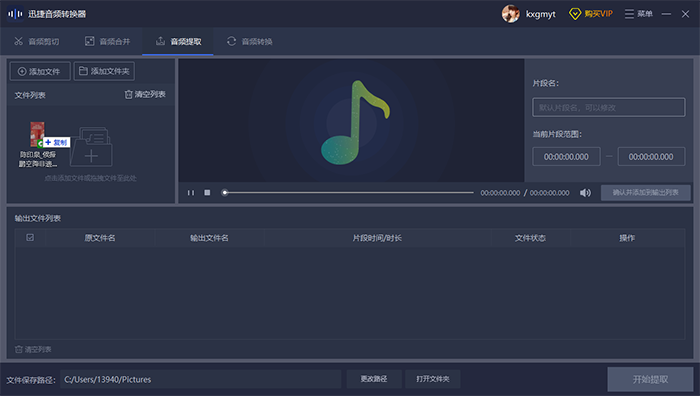Viewport: 700px width, 396px height.
Task: Click the save path field C:/Users/13940/Pictures
Action: [201, 379]
